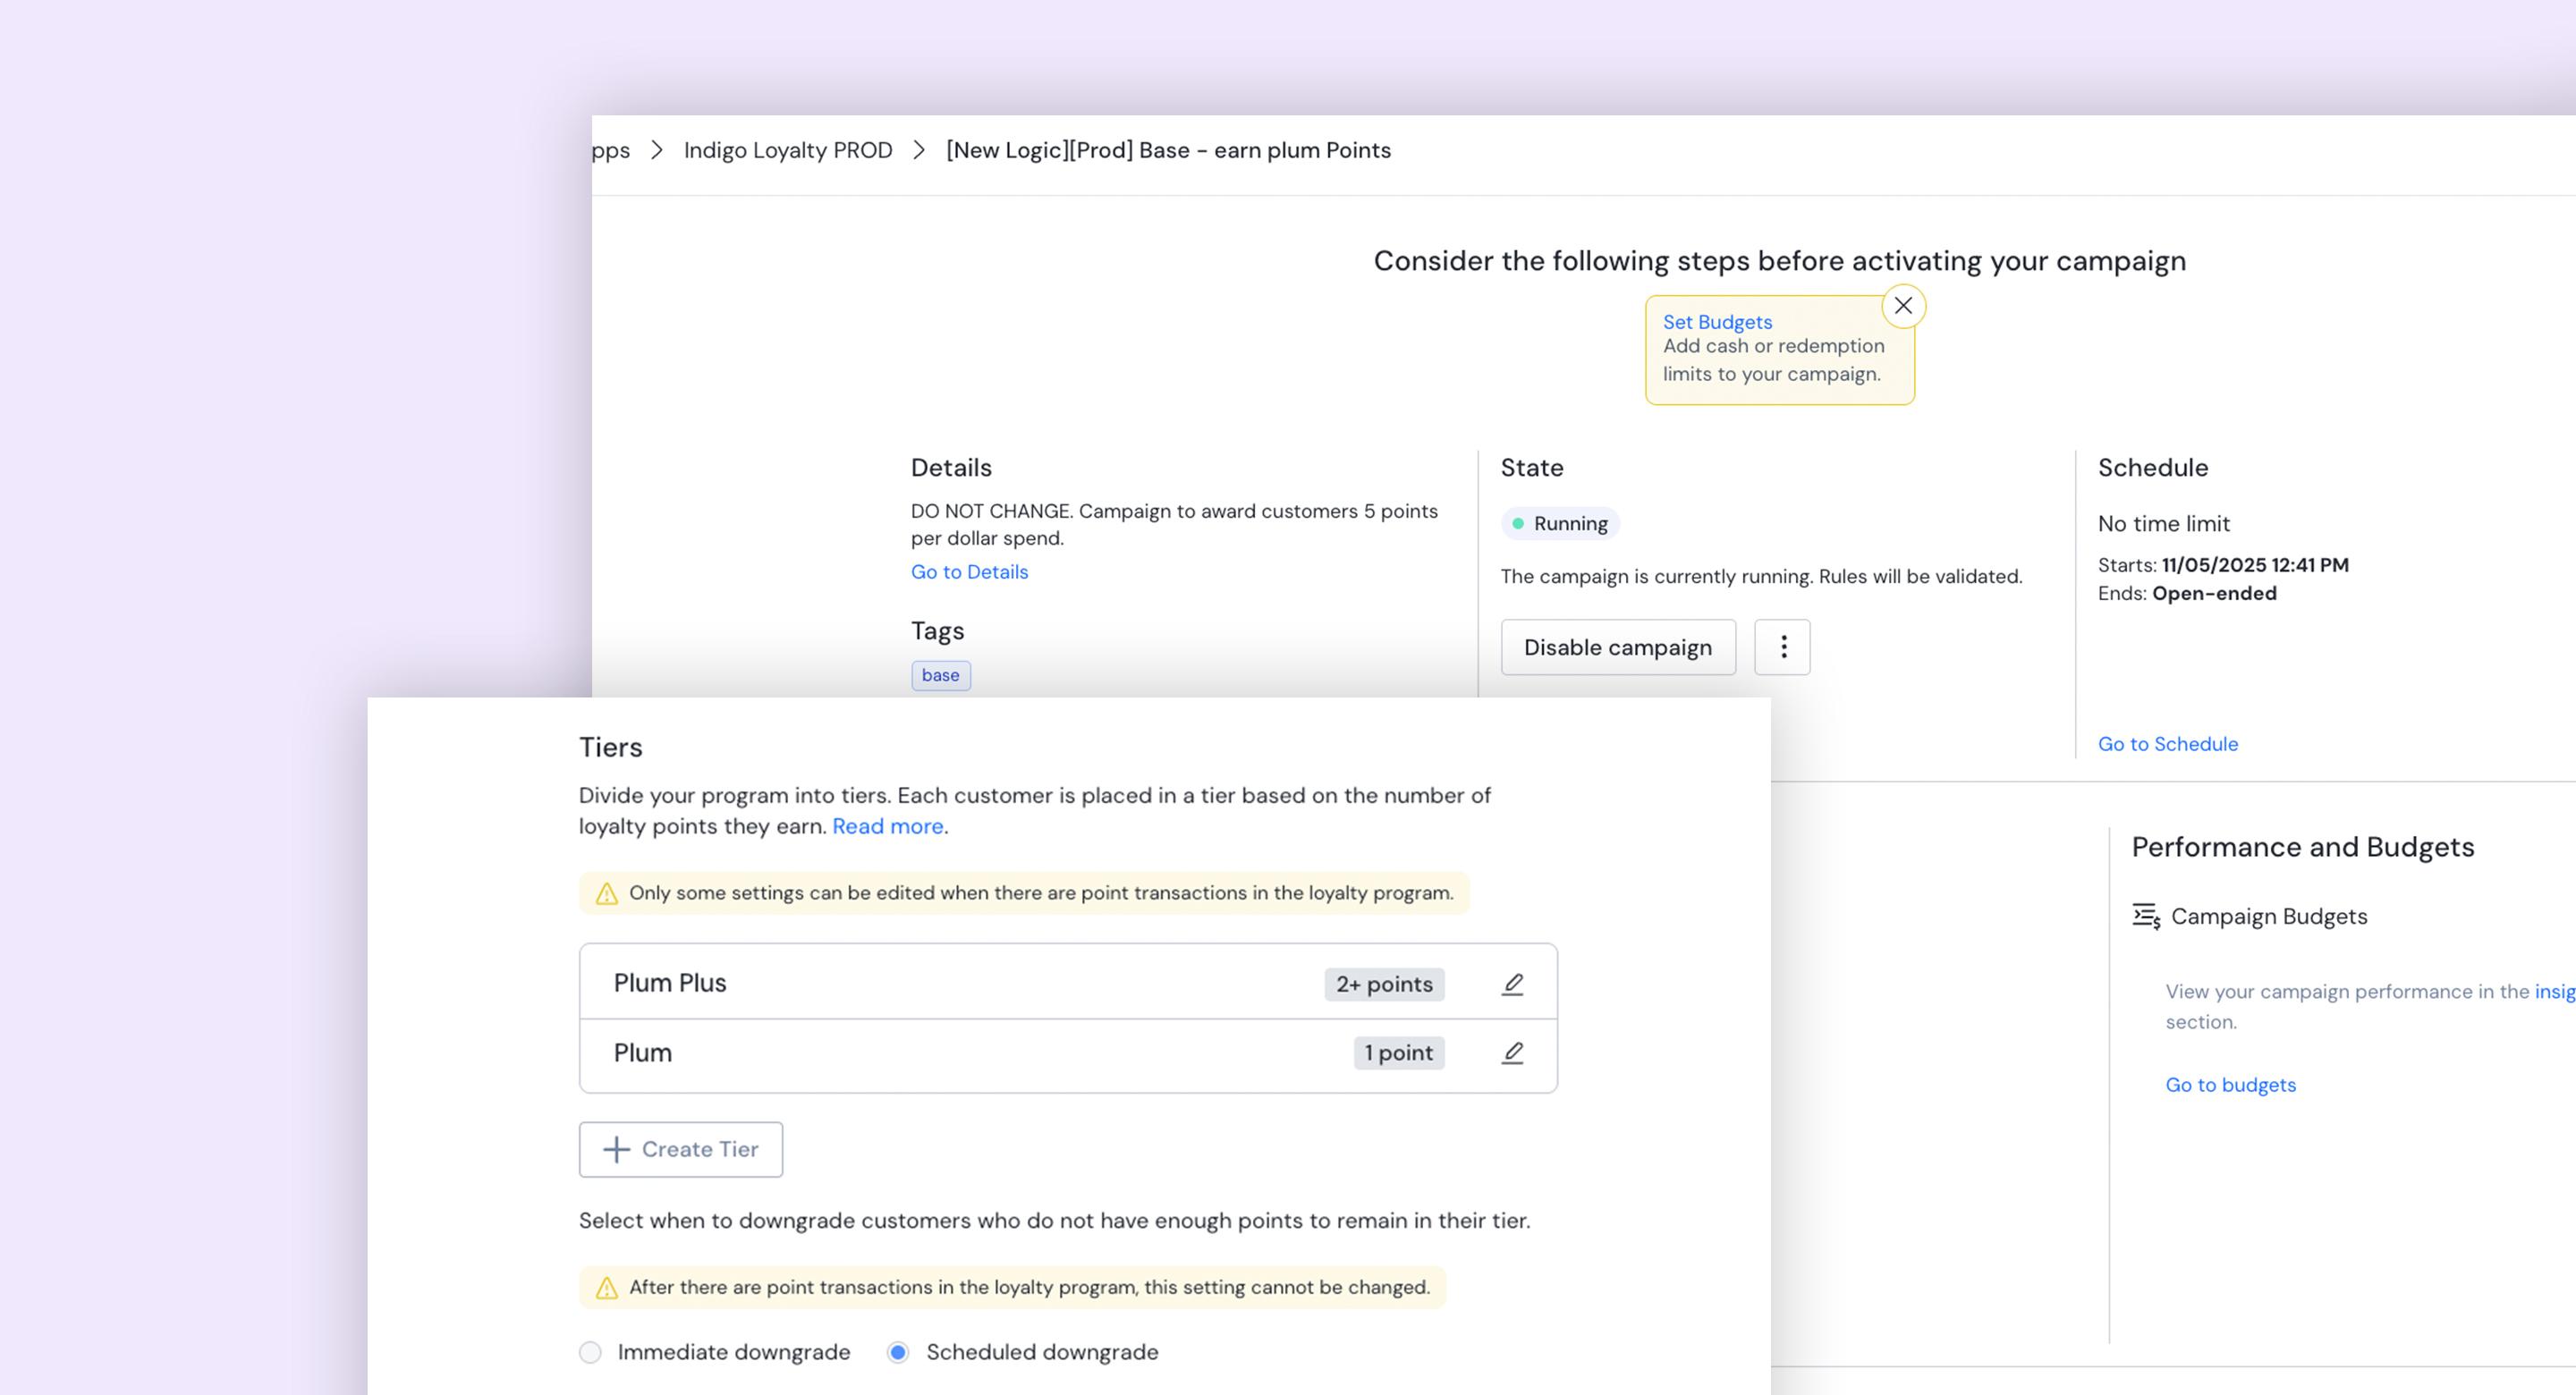The image size is (2576, 1395).
Task: Follow the Go to Schedule link
Action: coord(2168,744)
